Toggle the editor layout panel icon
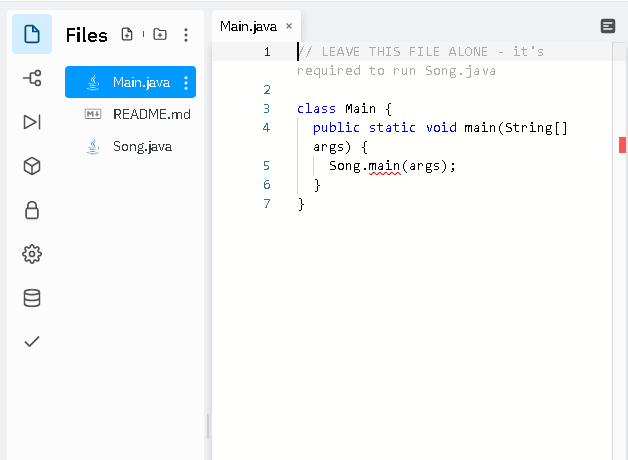The height and width of the screenshot is (460, 628). coord(608,26)
